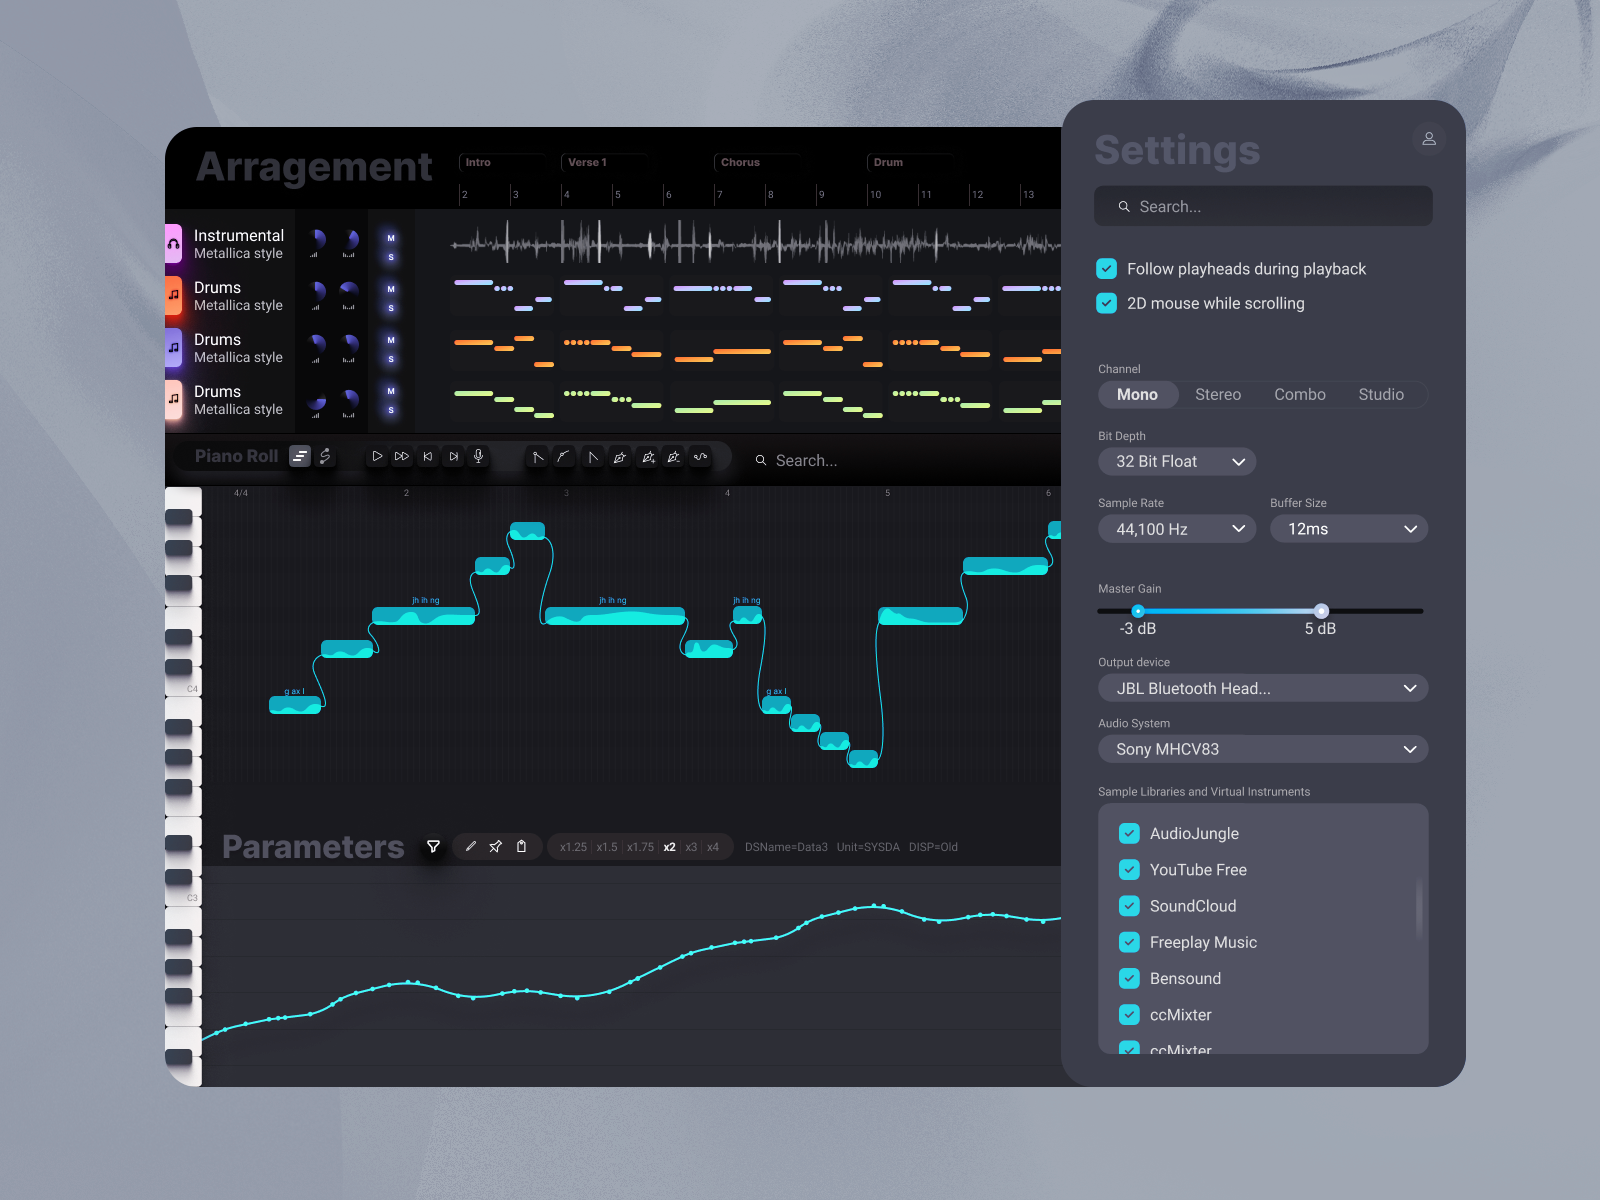Image resolution: width=1600 pixels, height=1200 pixels.
Task: Select the pale pink Drums track icon
Action: (x=173, y=400)
